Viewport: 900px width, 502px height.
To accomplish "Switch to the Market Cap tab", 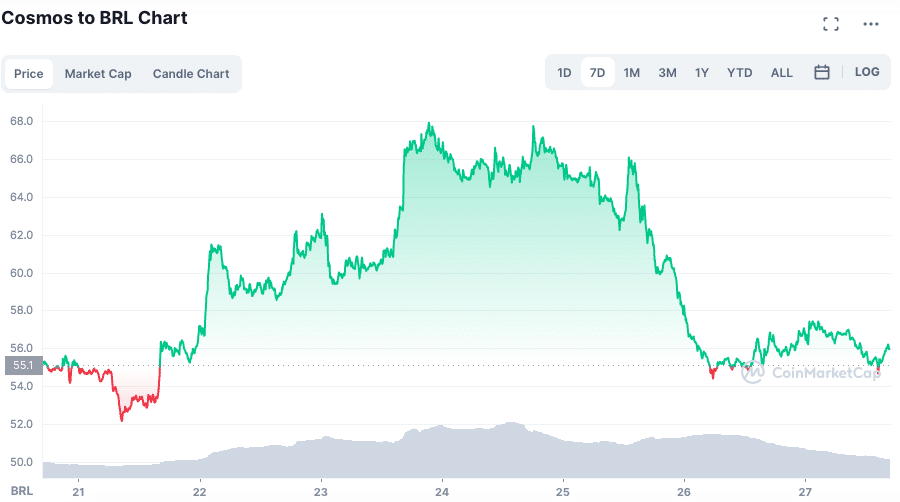I will [x=98, y=74].
